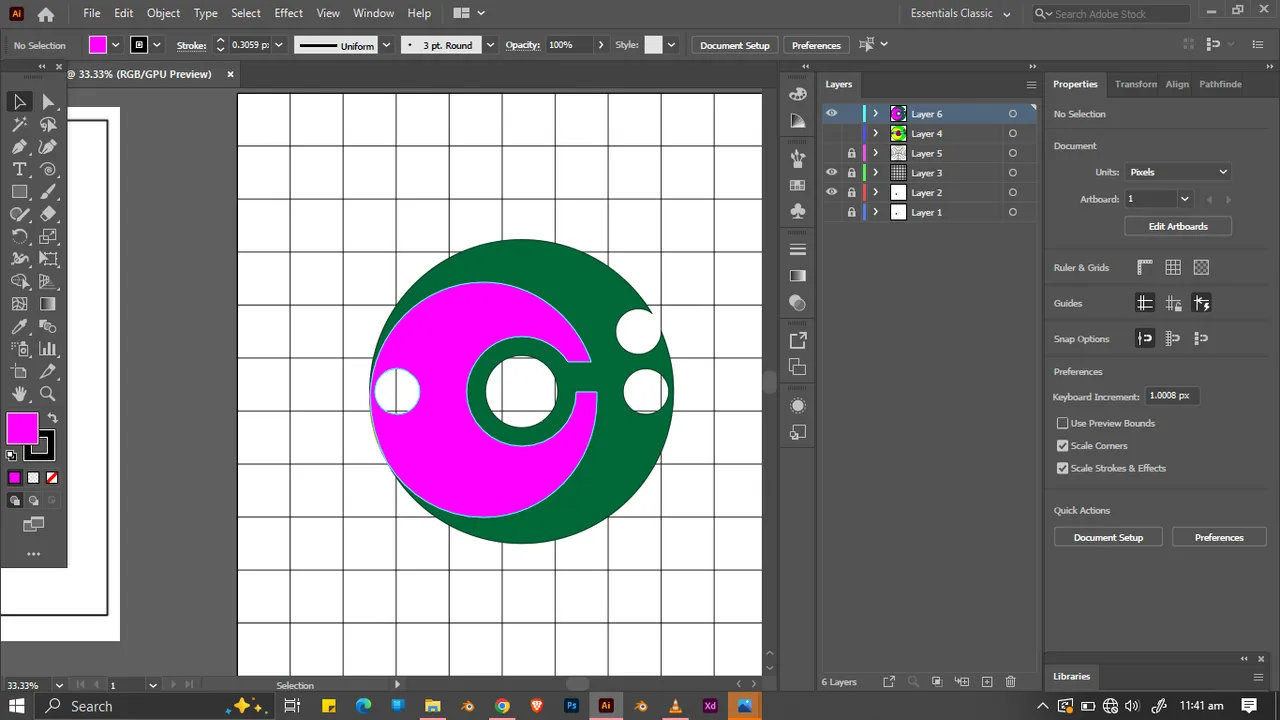
Task: Select the Pen tool
Action: click(x=19, y=147)
